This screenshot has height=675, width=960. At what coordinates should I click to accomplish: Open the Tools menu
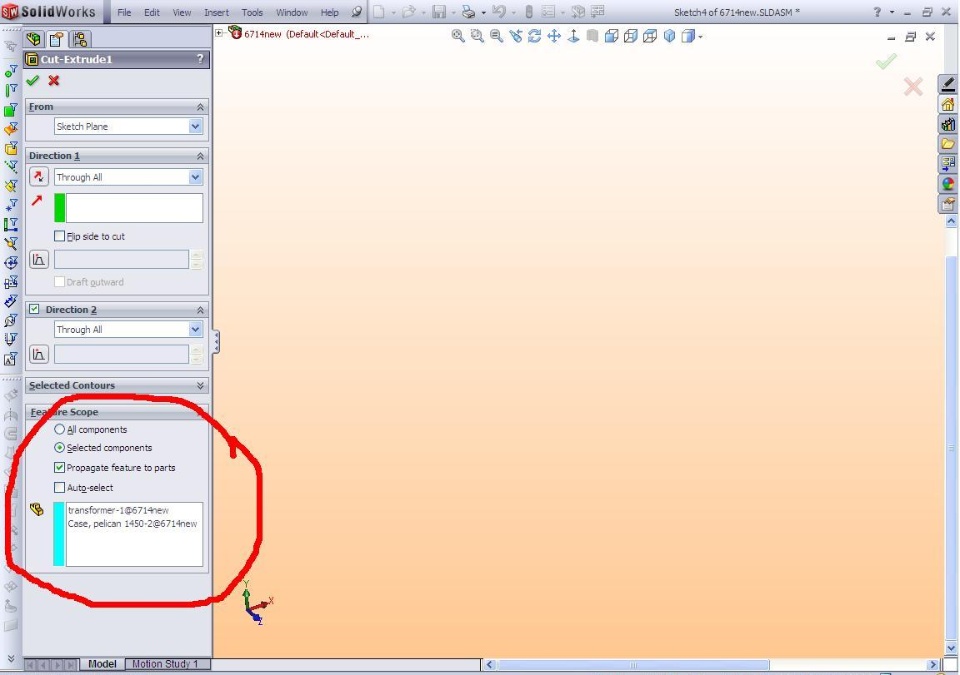pyautogui.click(x=252, y=12)
